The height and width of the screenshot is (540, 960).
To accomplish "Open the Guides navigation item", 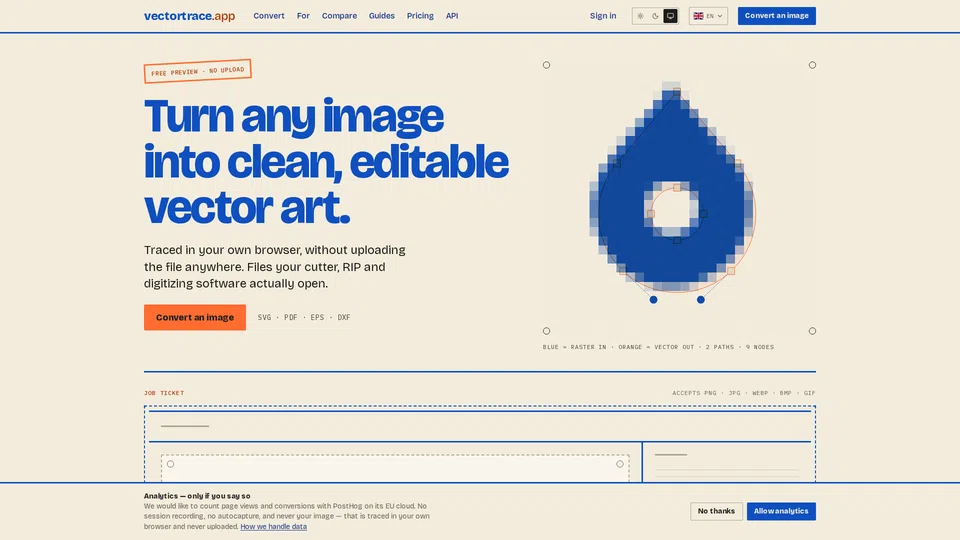I will coord(381,16).
